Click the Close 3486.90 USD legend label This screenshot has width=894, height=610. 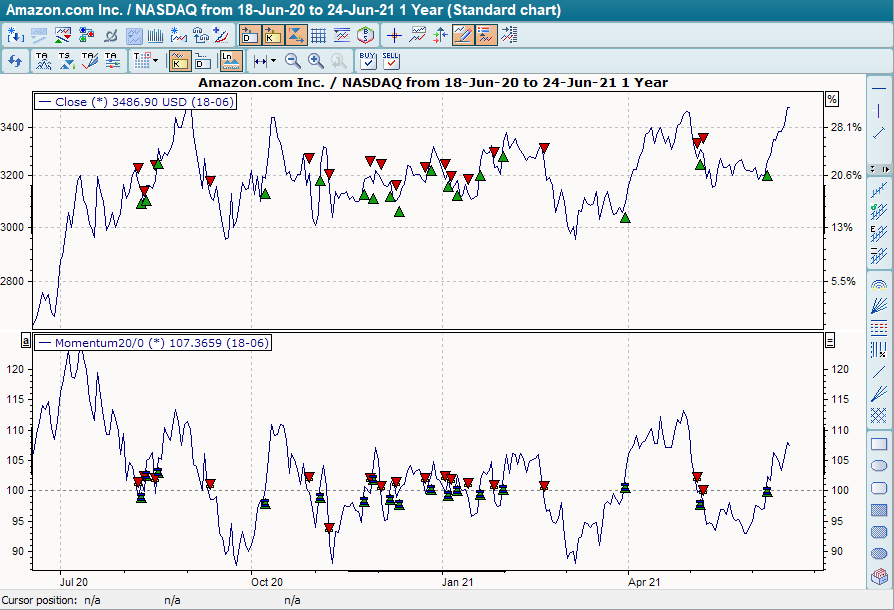pos(130,101)
